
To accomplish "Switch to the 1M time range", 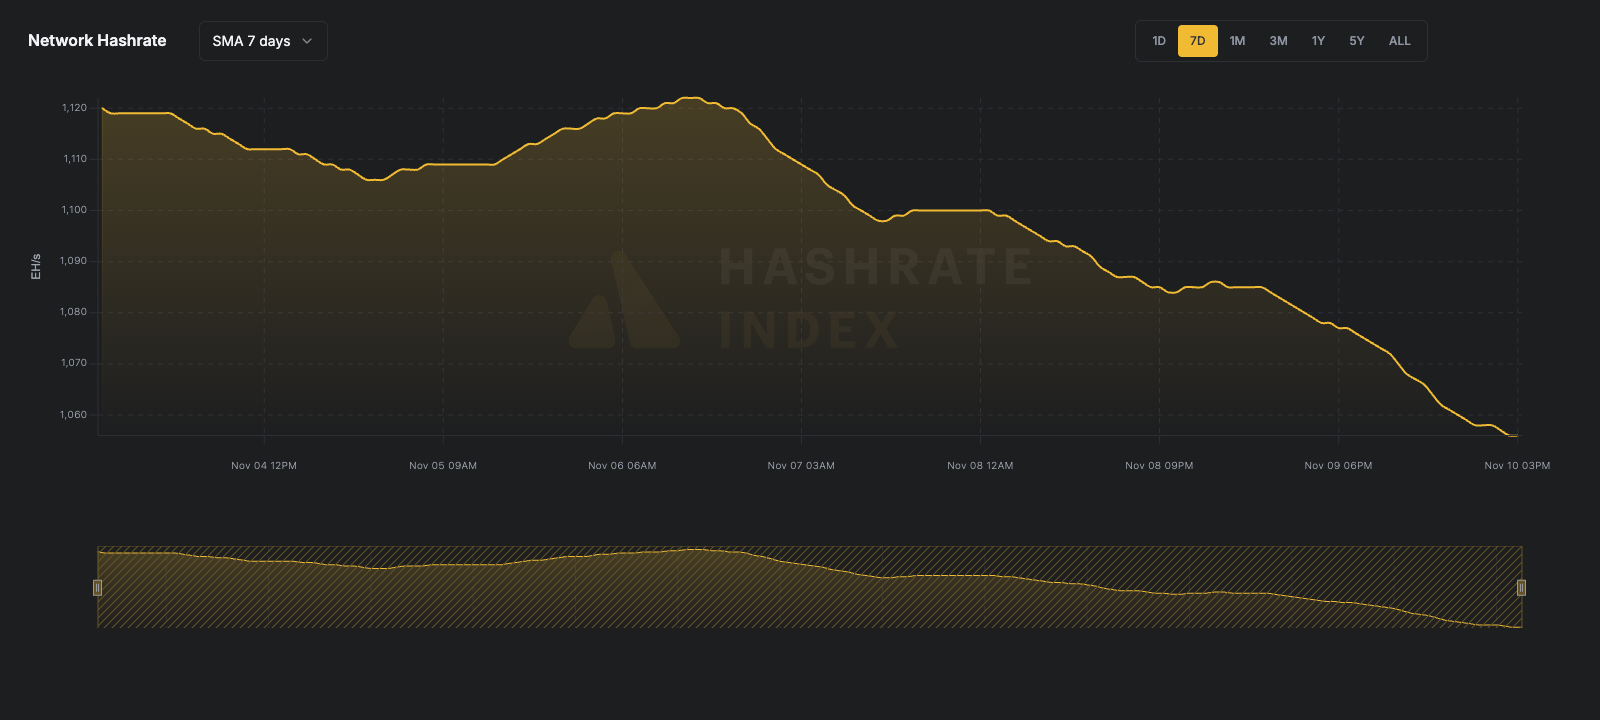I will tap(1237, 41).
